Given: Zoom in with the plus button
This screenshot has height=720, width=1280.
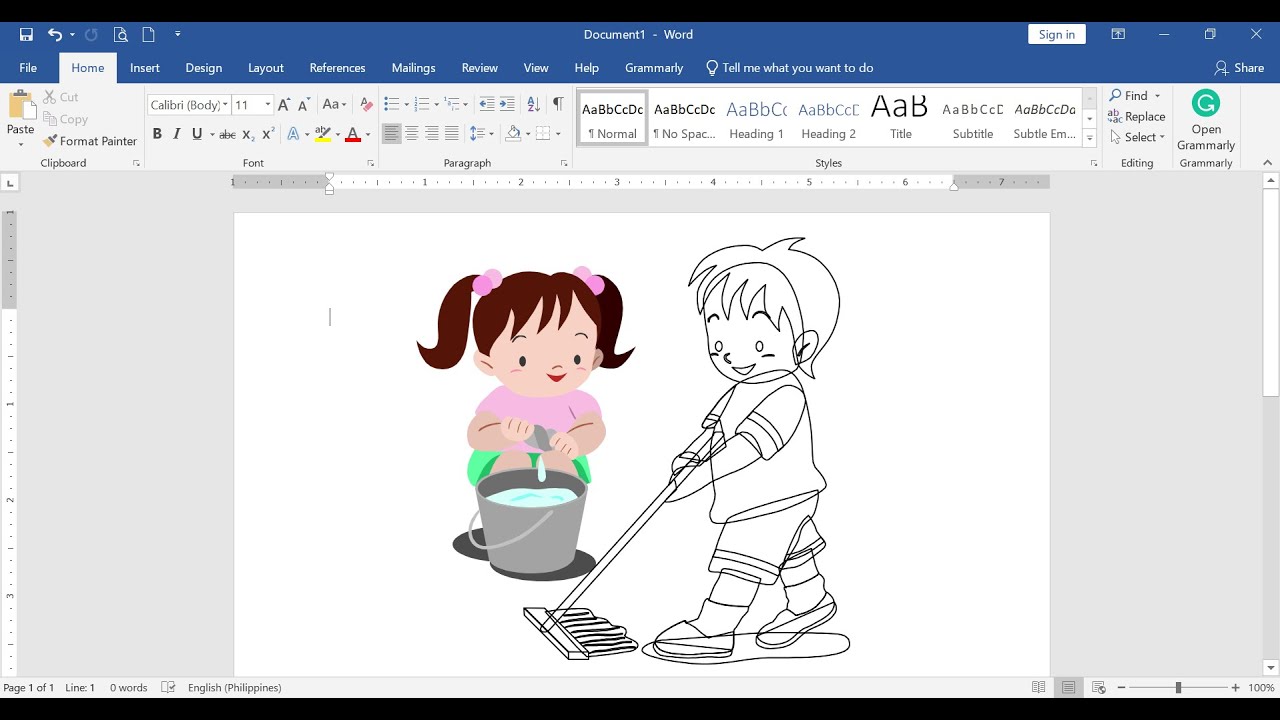Looking at the screenshot, I should (x=1236, y=688).
